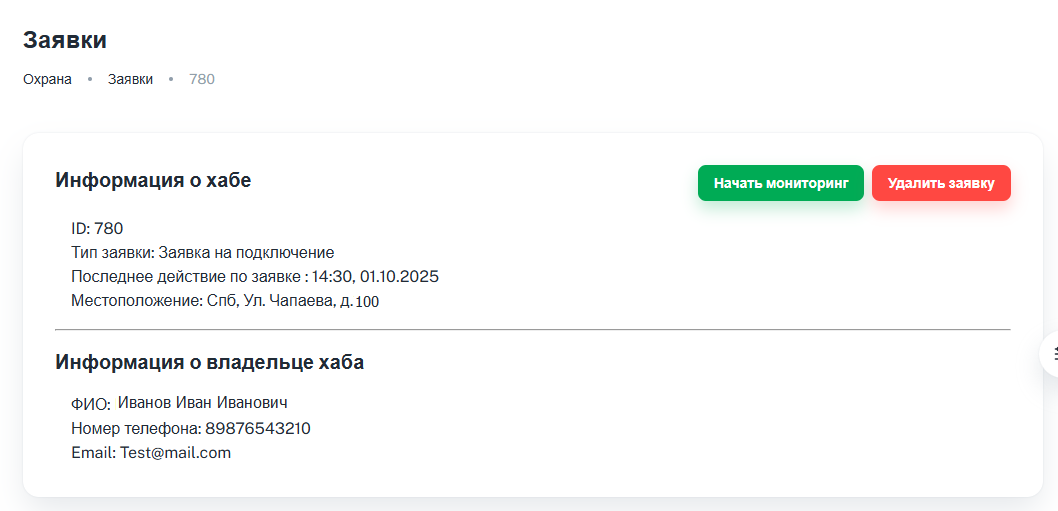
Task: Open the floating settings icon at right edge
Action: (x=1050, y=354)
